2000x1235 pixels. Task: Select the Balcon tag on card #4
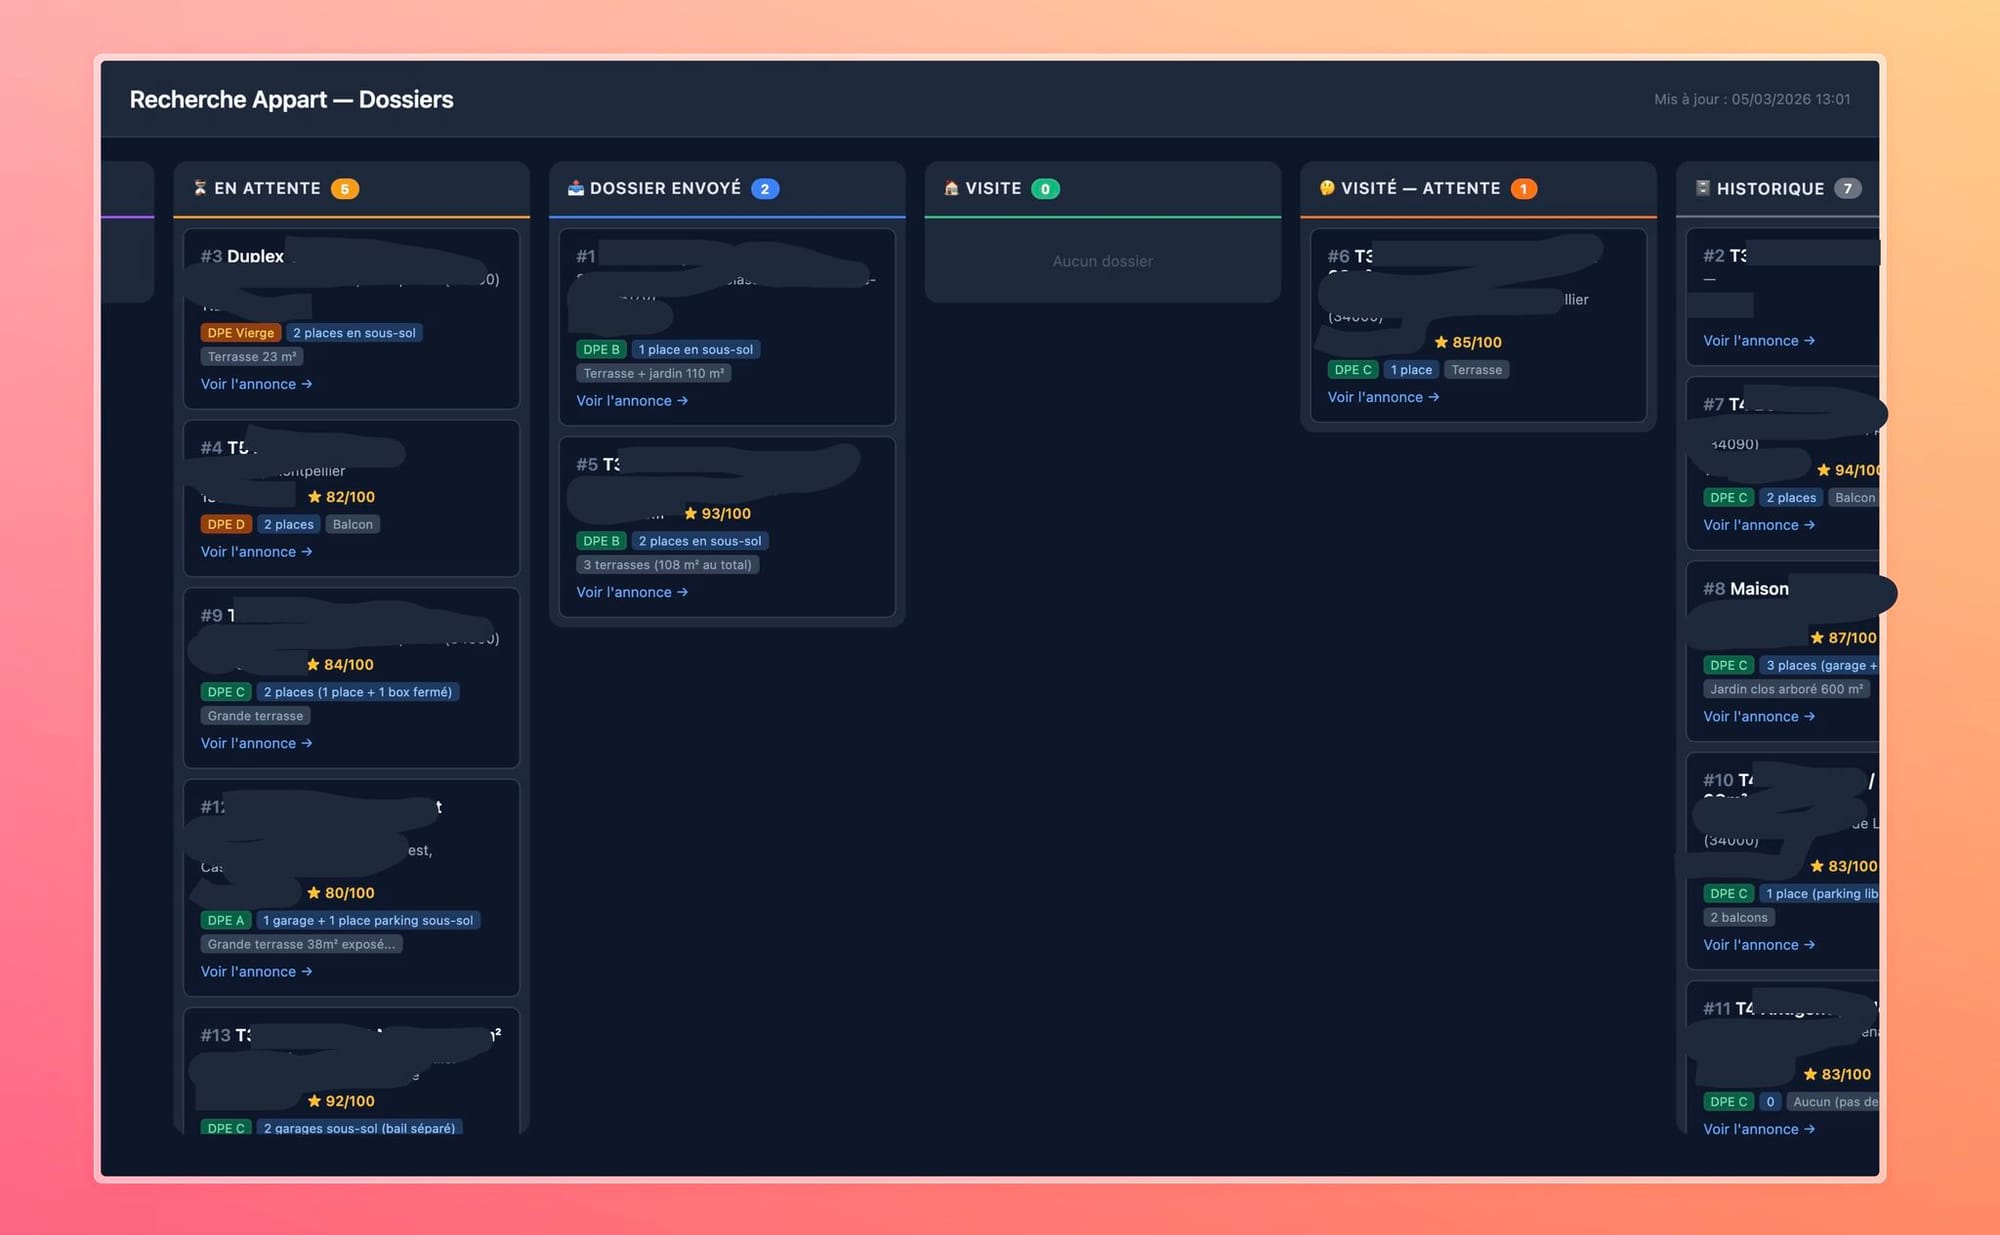click(352, 523)
